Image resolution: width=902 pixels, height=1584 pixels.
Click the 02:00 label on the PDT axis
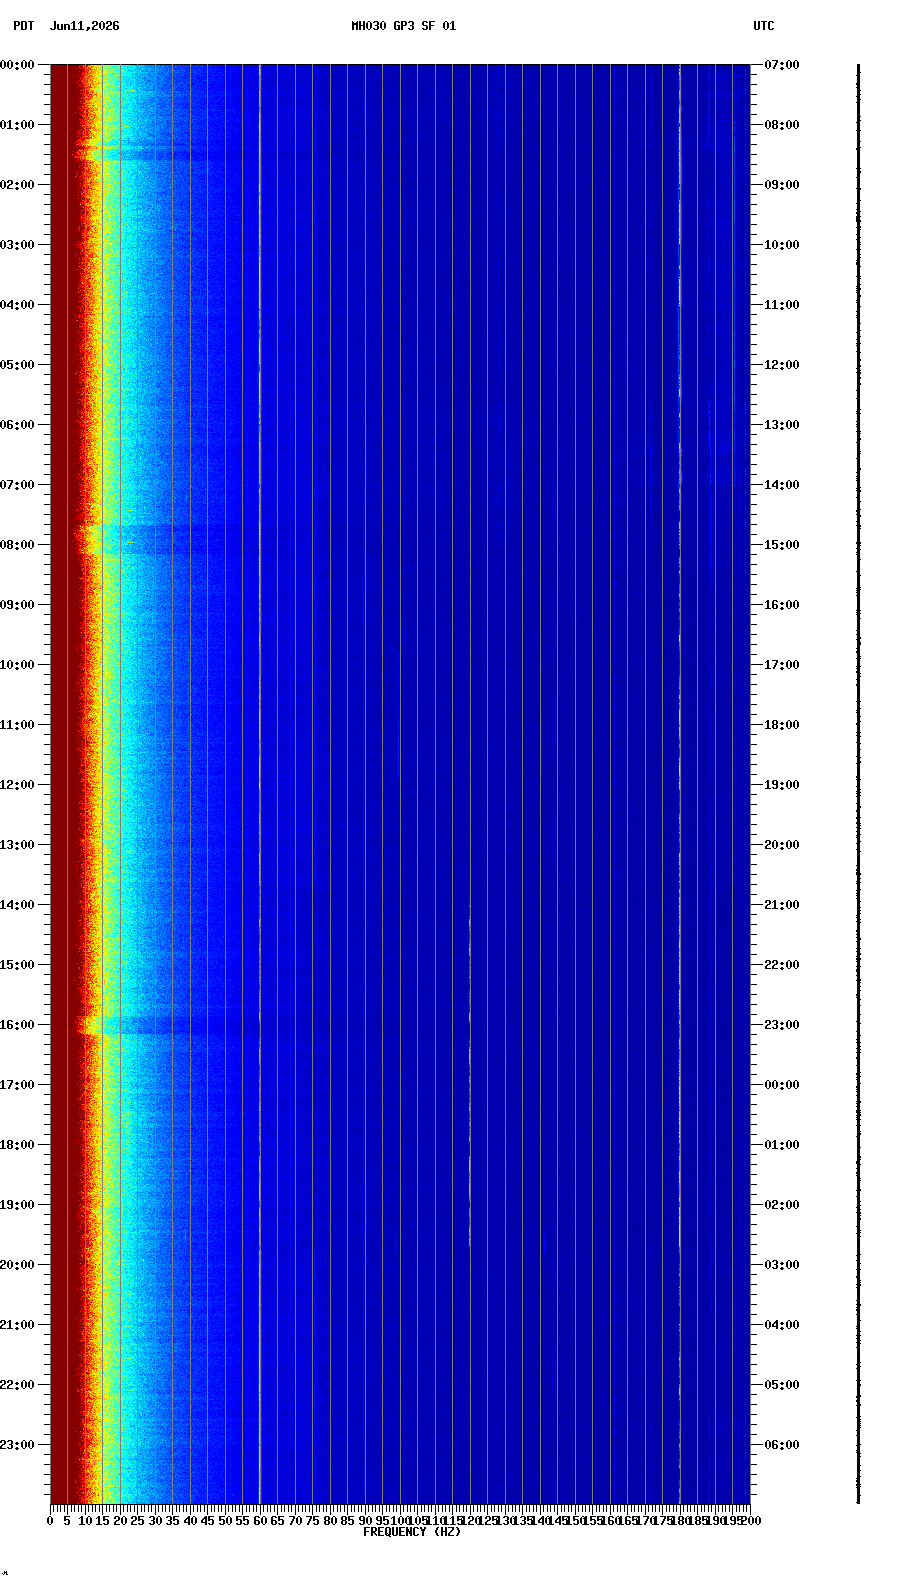tap(17, 185)
